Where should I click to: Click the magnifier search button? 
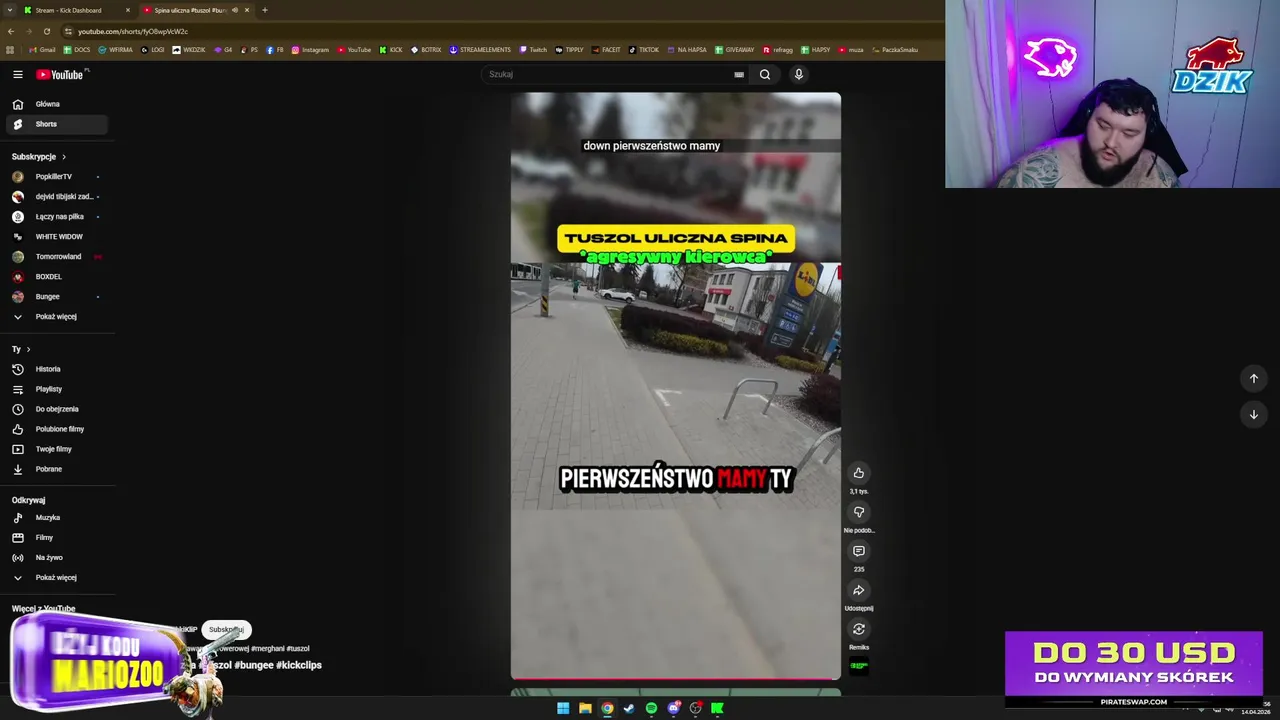click(765, 74)
